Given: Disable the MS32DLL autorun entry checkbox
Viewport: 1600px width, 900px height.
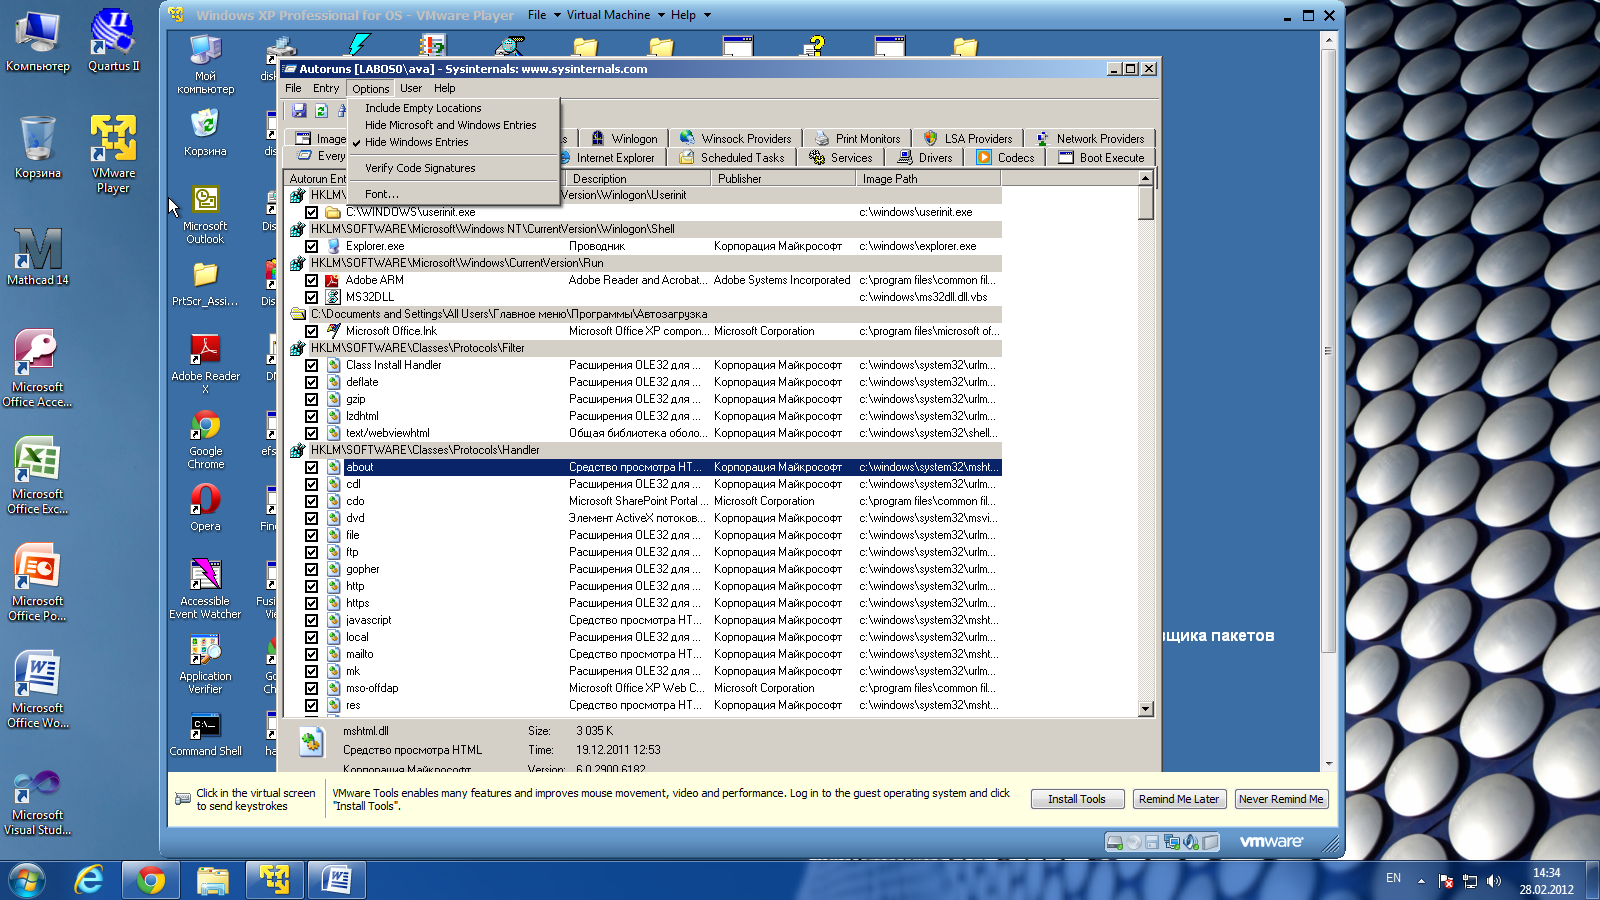Looking at the screenshot, I should [x=312, y=298].
